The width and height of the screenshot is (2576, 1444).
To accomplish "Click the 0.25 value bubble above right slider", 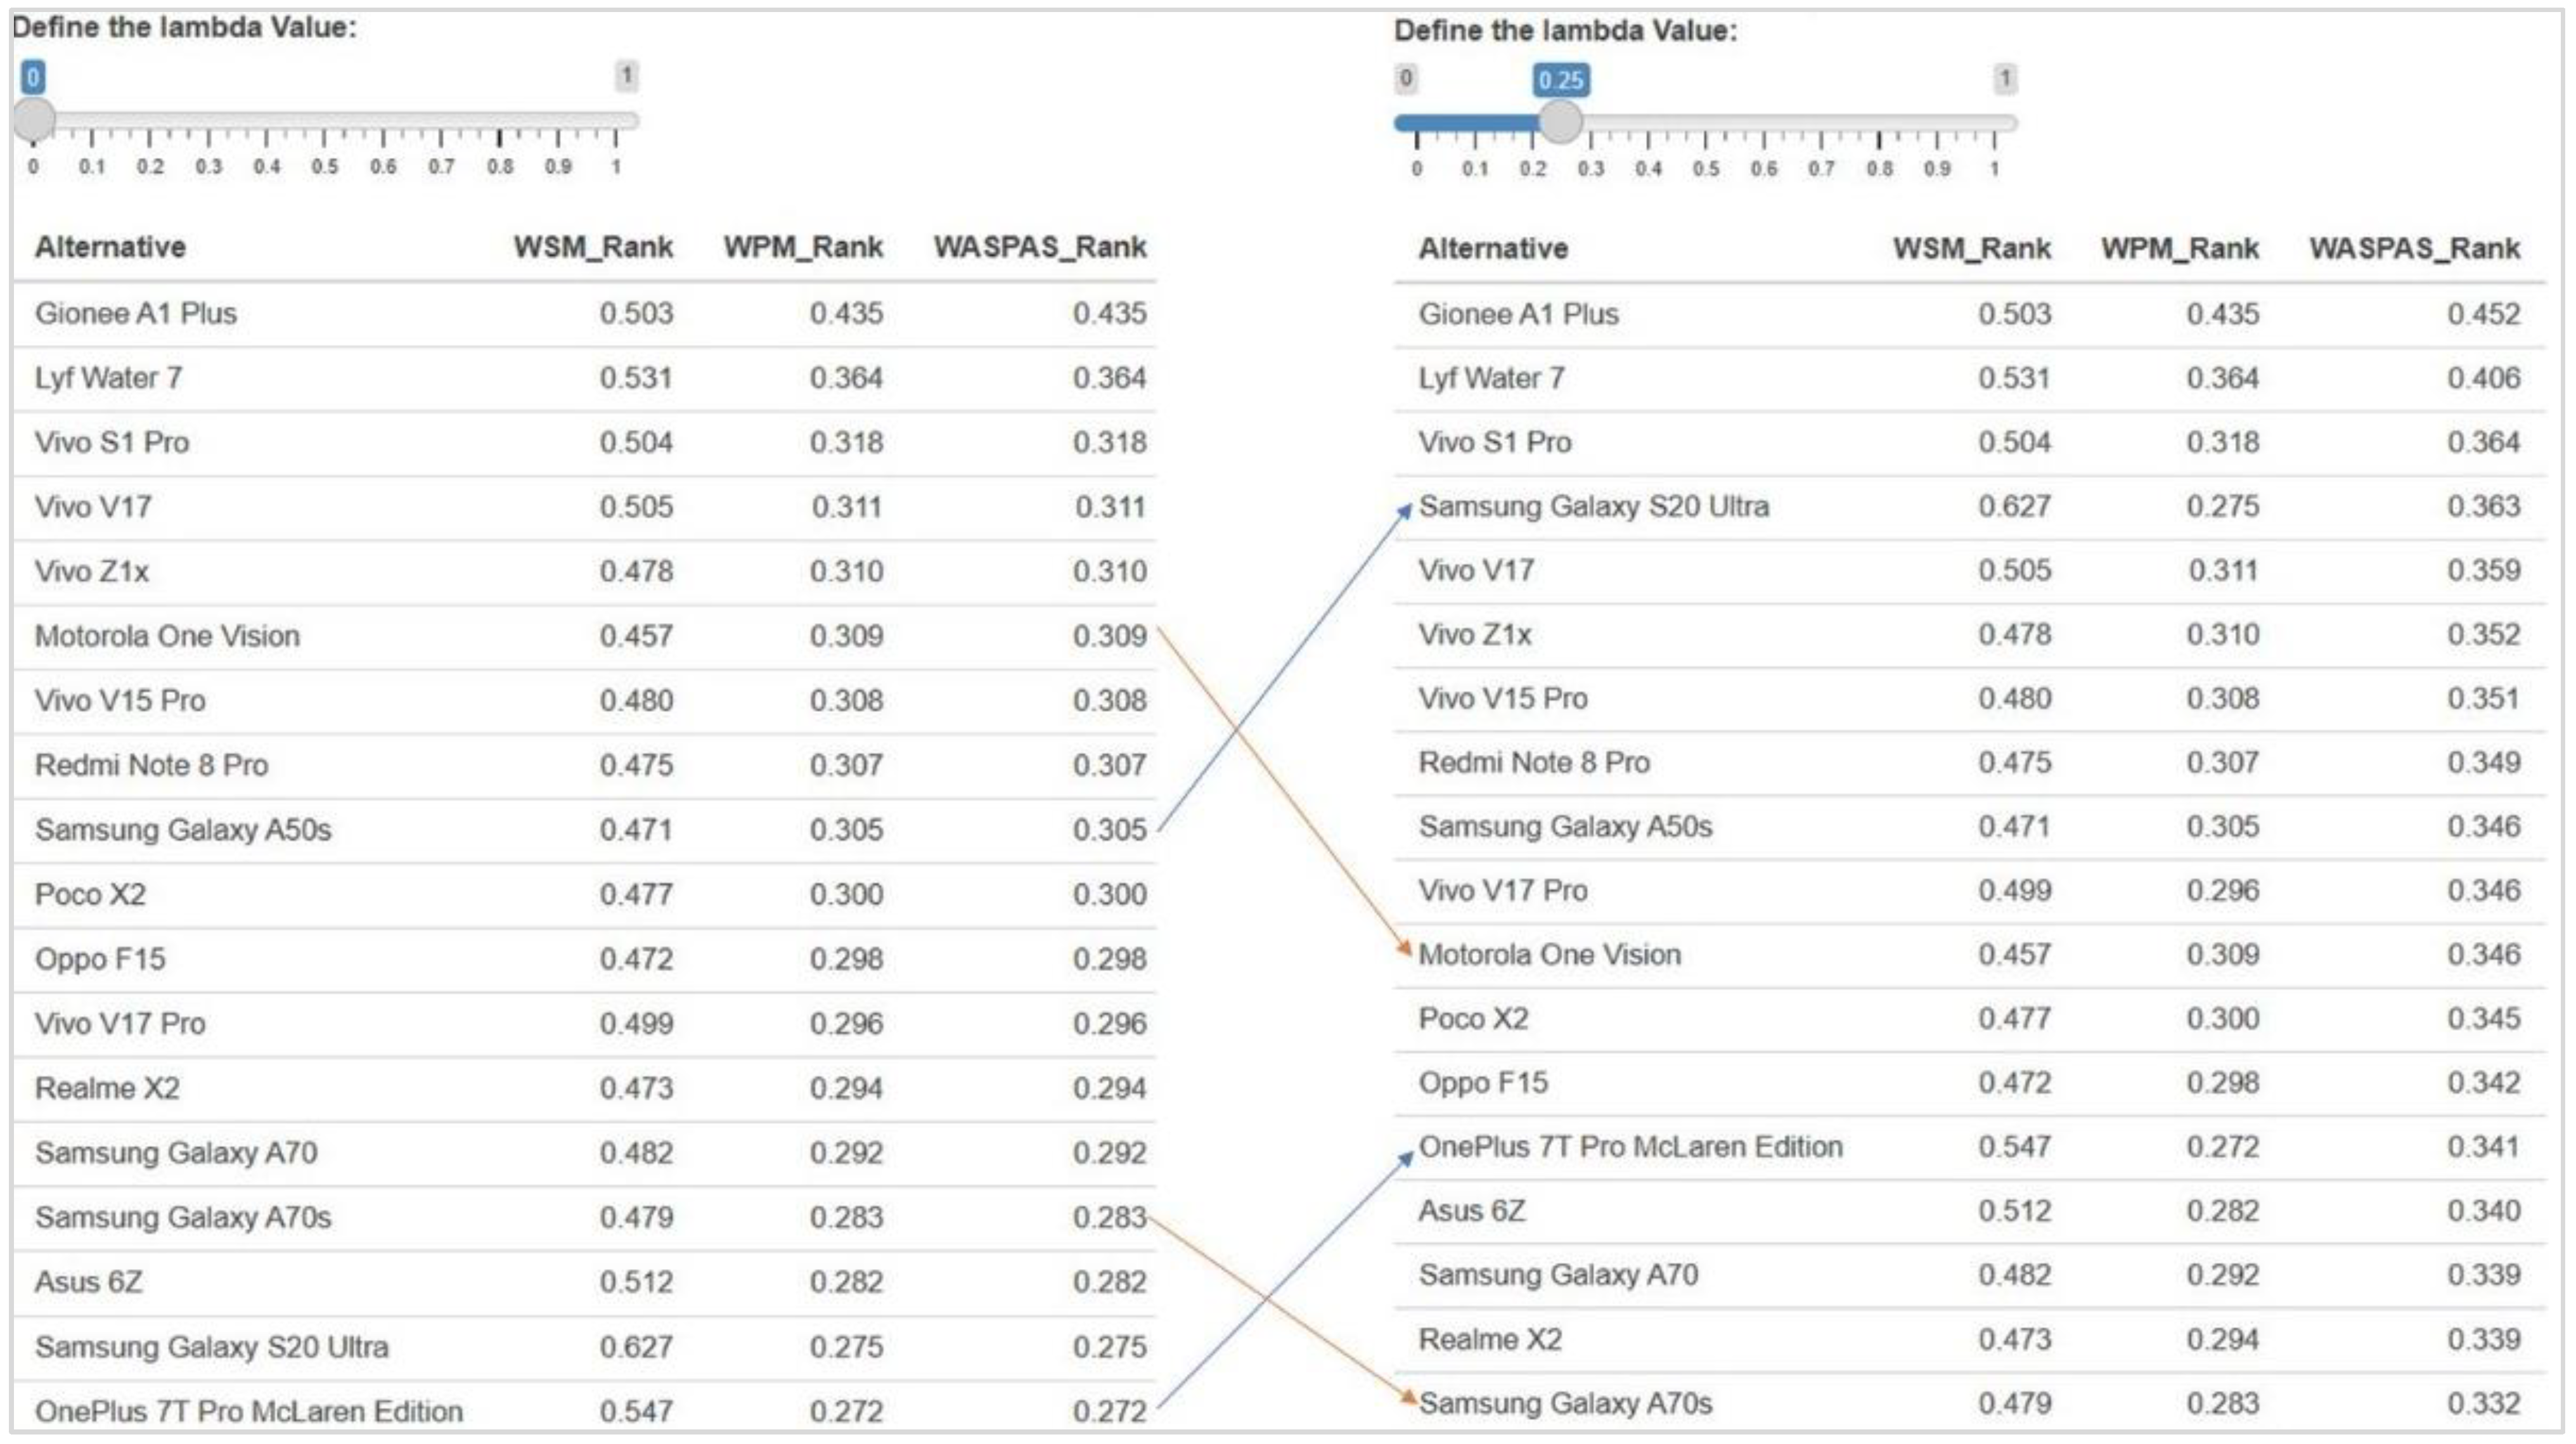I will [x=1560, y=80].
